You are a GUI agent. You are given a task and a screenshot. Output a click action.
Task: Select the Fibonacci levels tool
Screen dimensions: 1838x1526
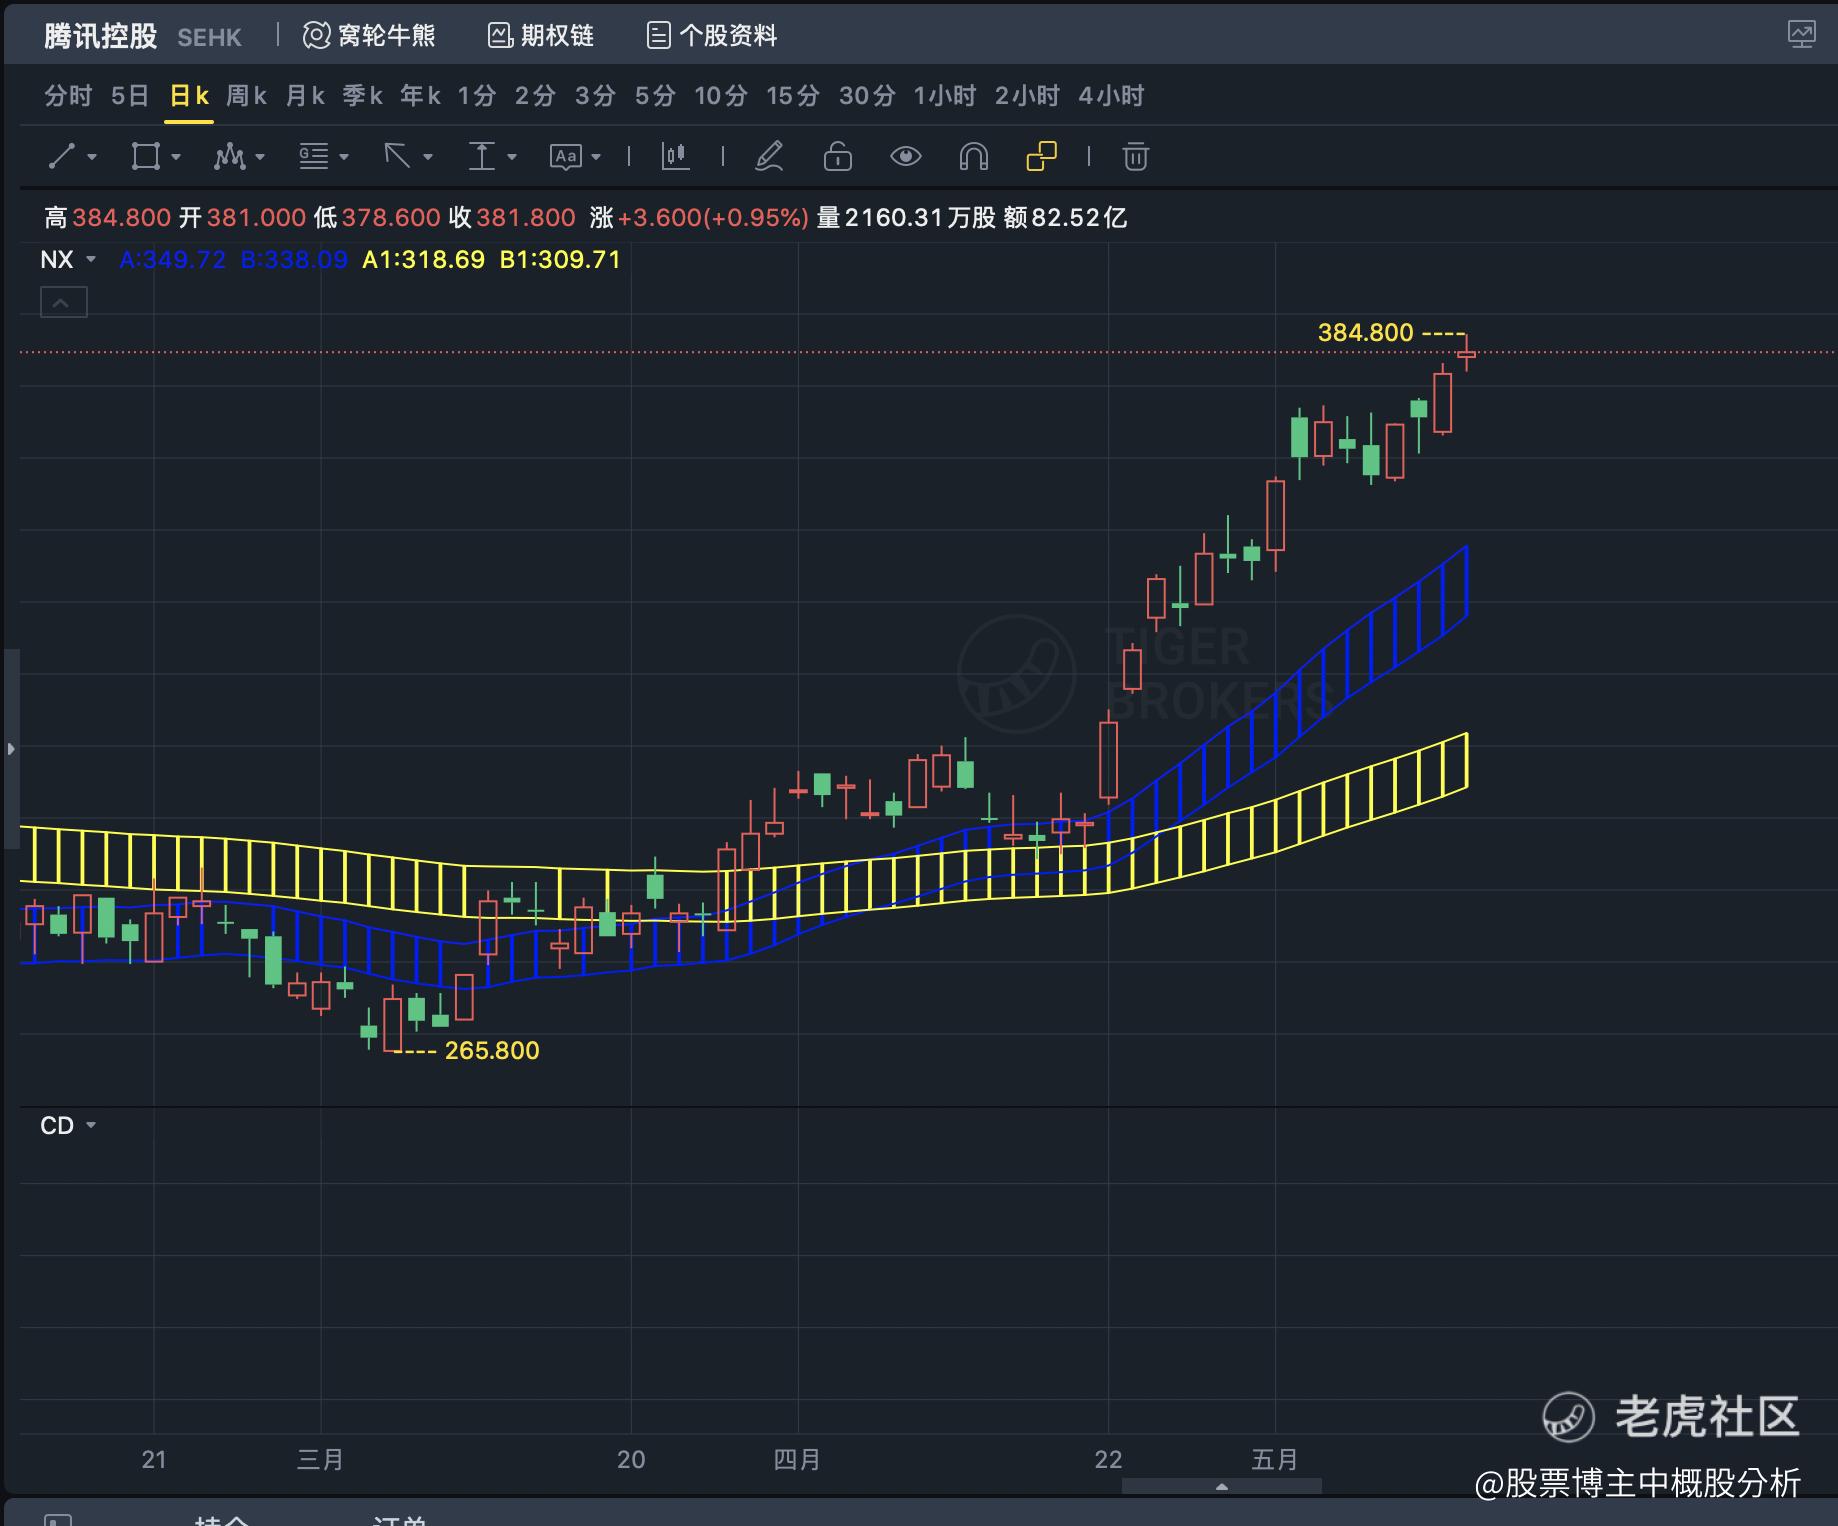tap(314, 156)
